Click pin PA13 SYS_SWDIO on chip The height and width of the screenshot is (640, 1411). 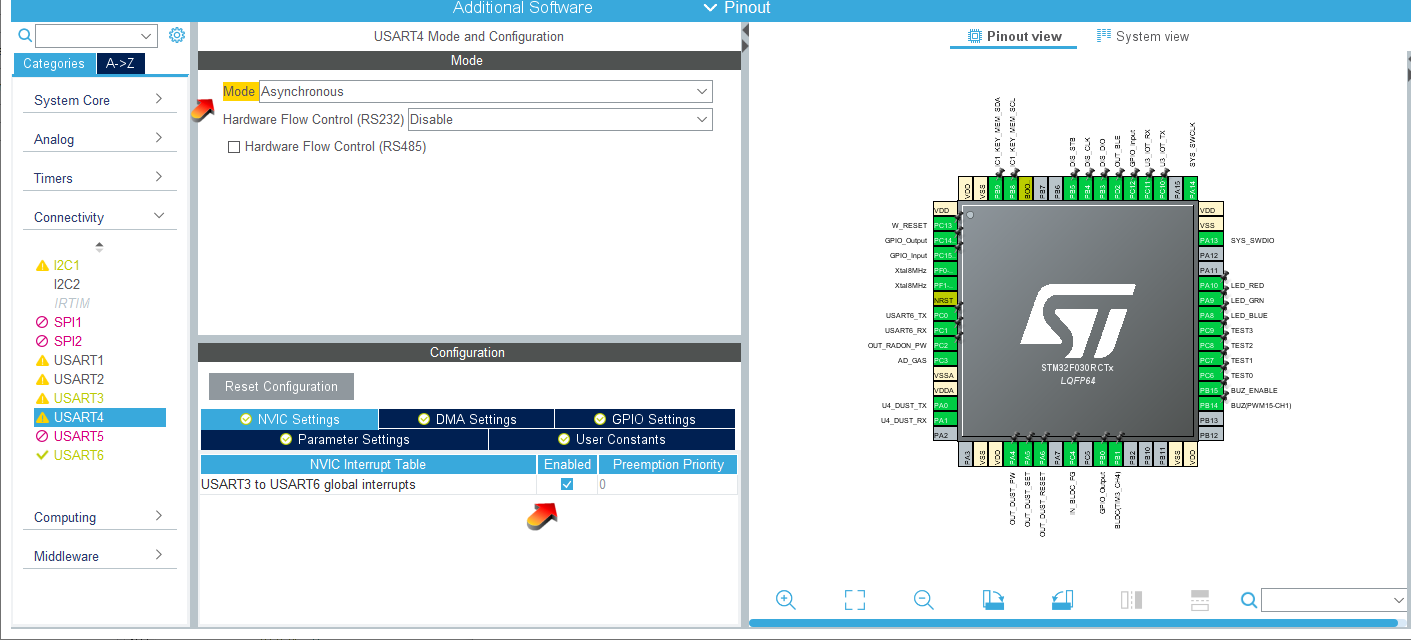(1210, 240)
